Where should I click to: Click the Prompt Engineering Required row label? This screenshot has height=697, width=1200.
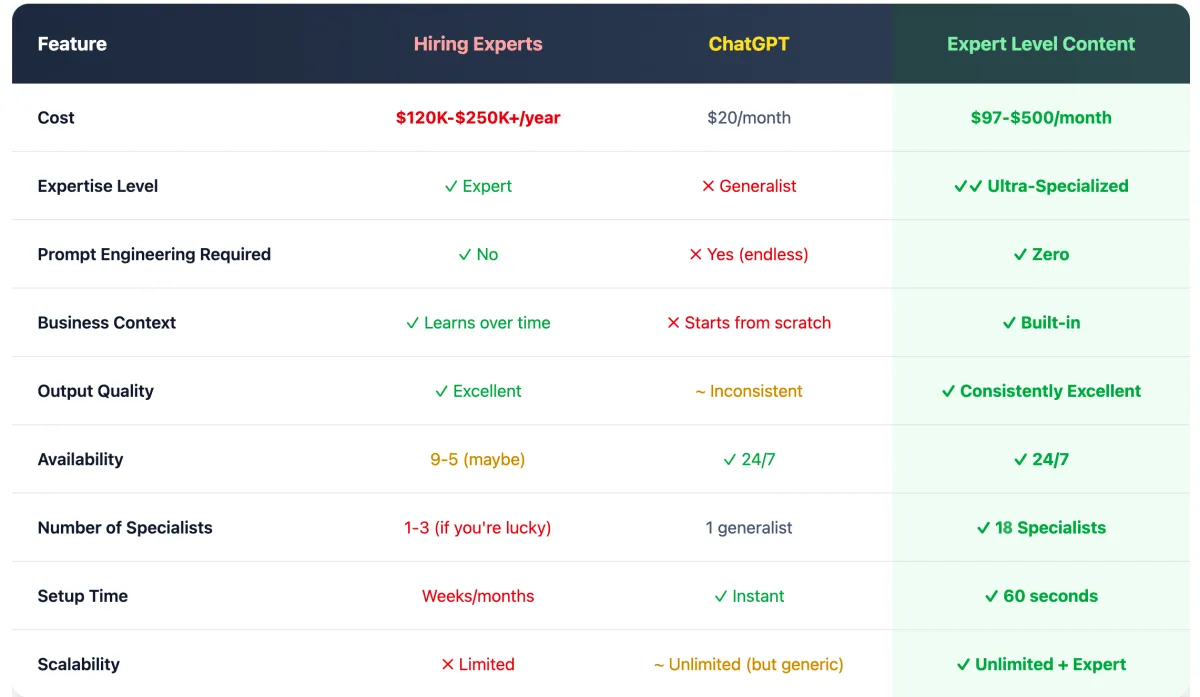pyautogui.click(x=154, y=254)
